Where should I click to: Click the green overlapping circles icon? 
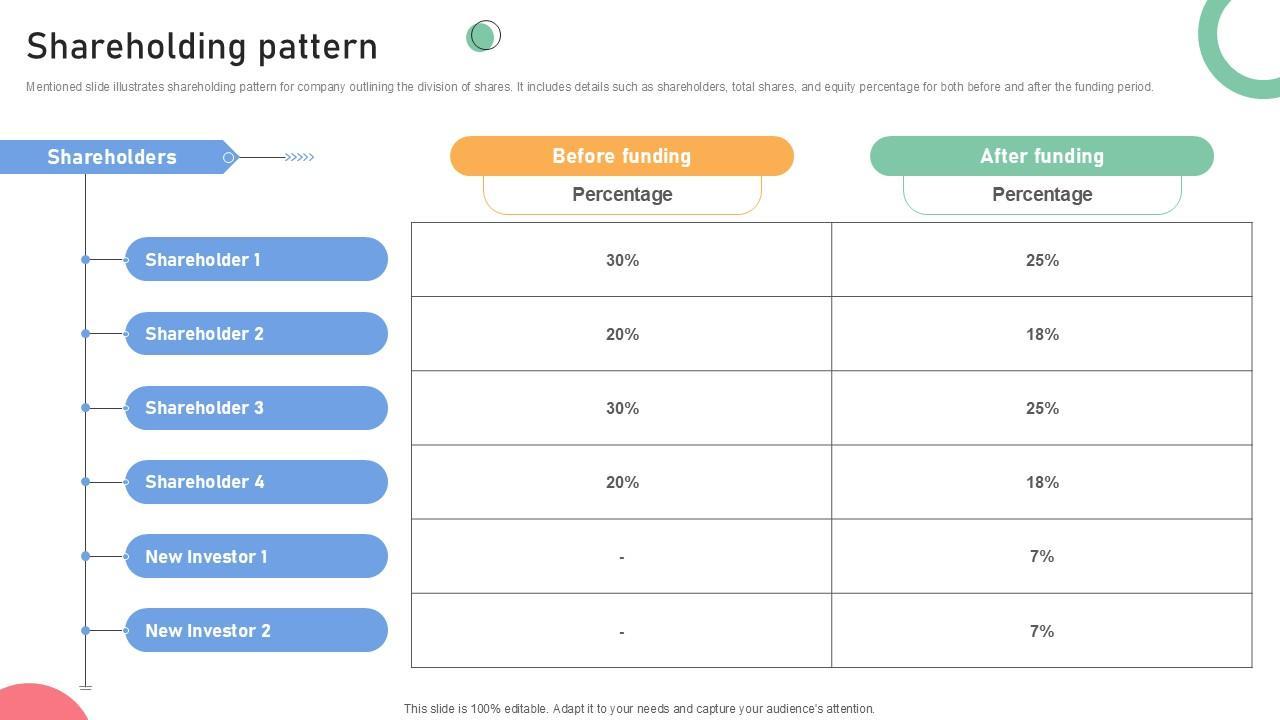[x=483, y=36]
